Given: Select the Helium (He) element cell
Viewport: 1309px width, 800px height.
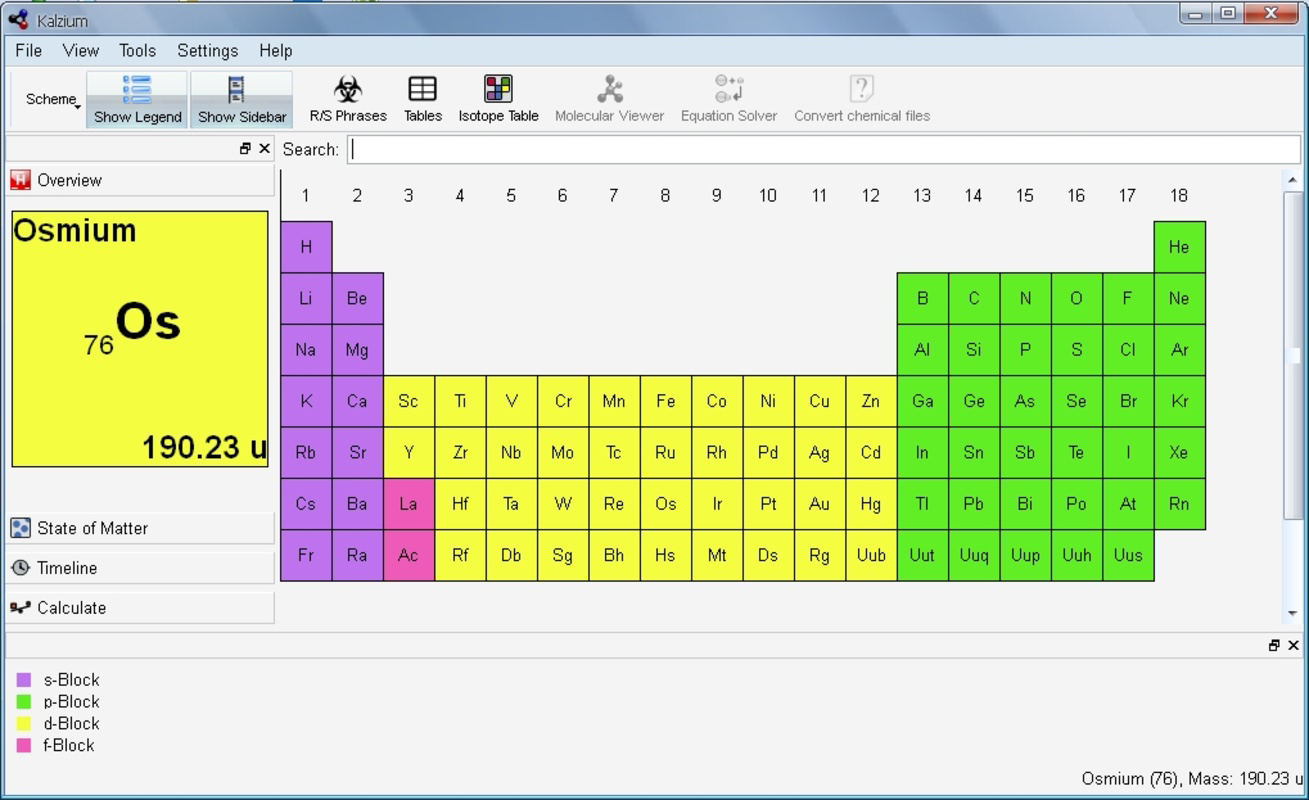Looking at the screenshot, I should coord(1179,247).
